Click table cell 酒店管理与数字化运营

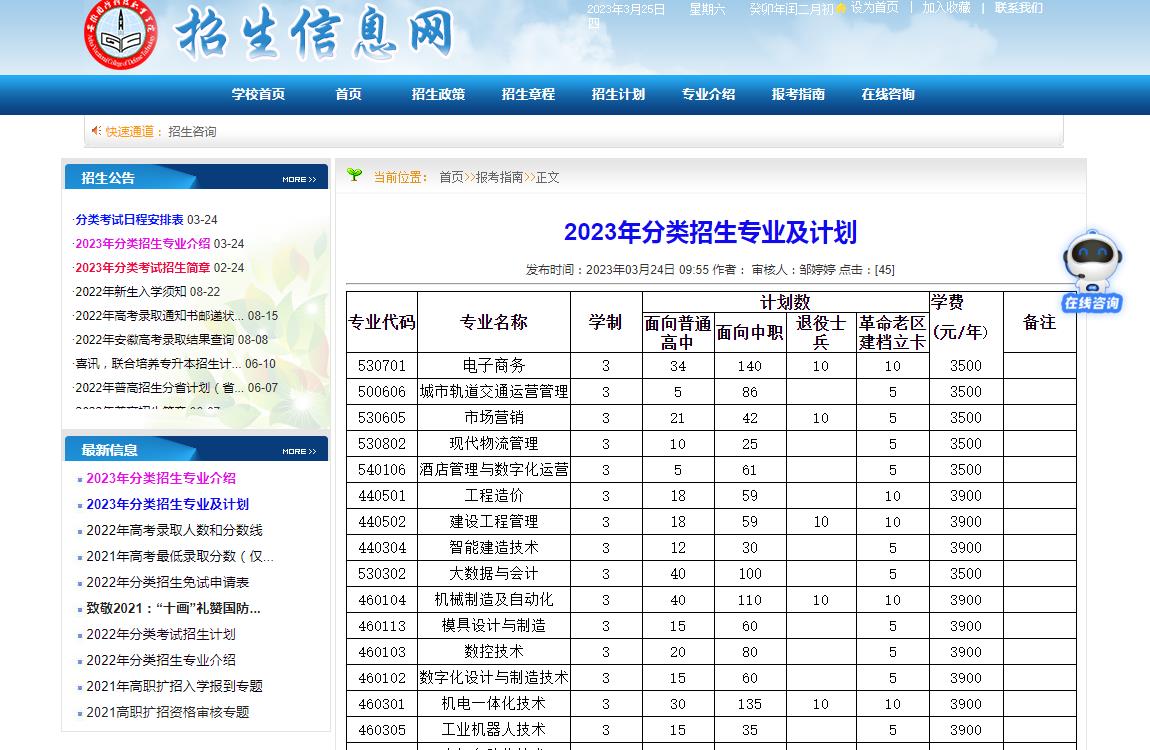point(494,469)
